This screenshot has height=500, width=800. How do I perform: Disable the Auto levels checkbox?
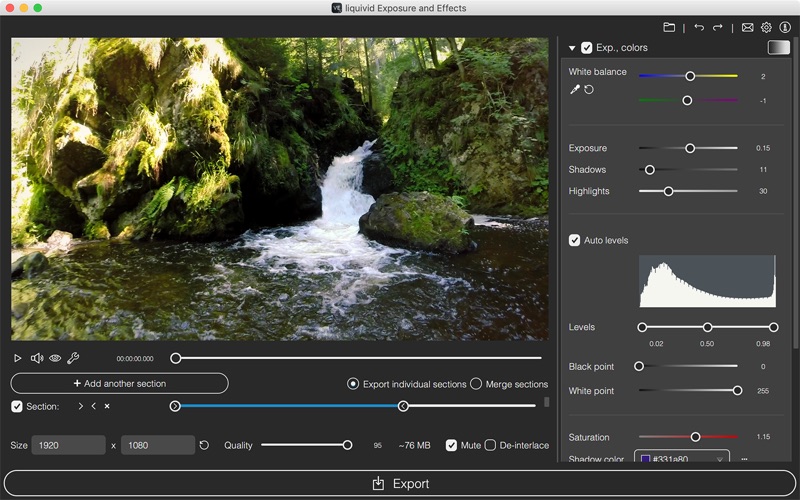(575, 240)
